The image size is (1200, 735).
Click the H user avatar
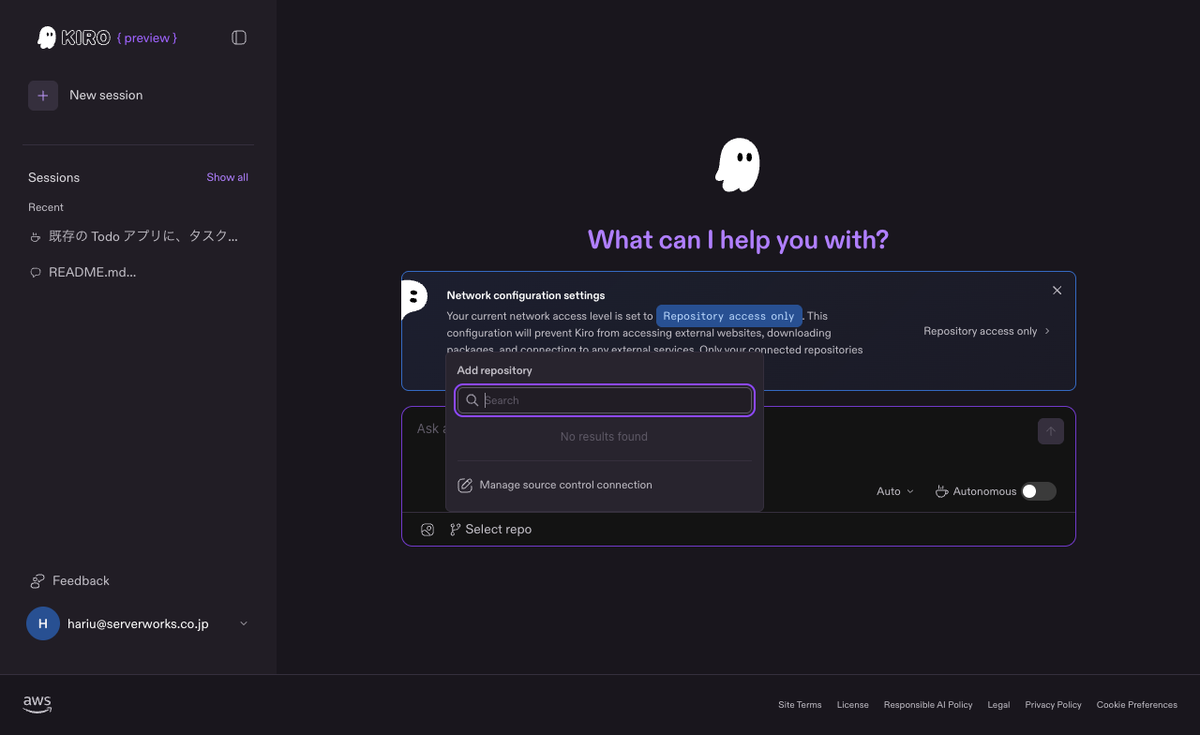43,623
